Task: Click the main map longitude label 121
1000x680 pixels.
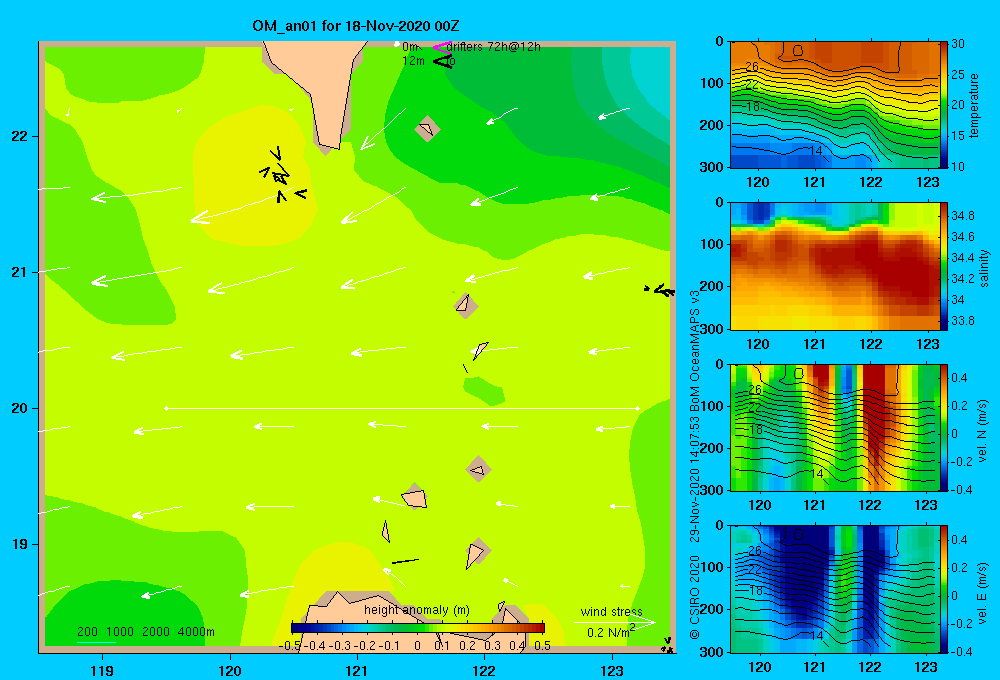Action: [x=357, y=670]
